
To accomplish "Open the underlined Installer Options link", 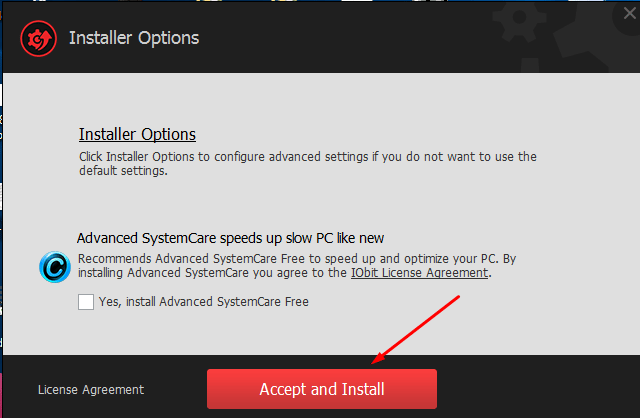I will (137, 134).
